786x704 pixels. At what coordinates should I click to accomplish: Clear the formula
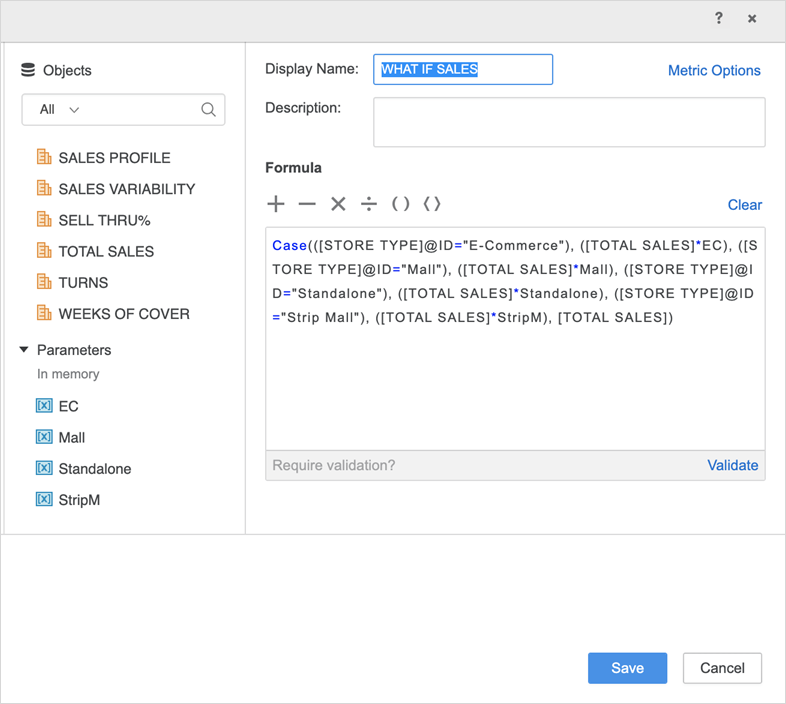click(744, 204)
